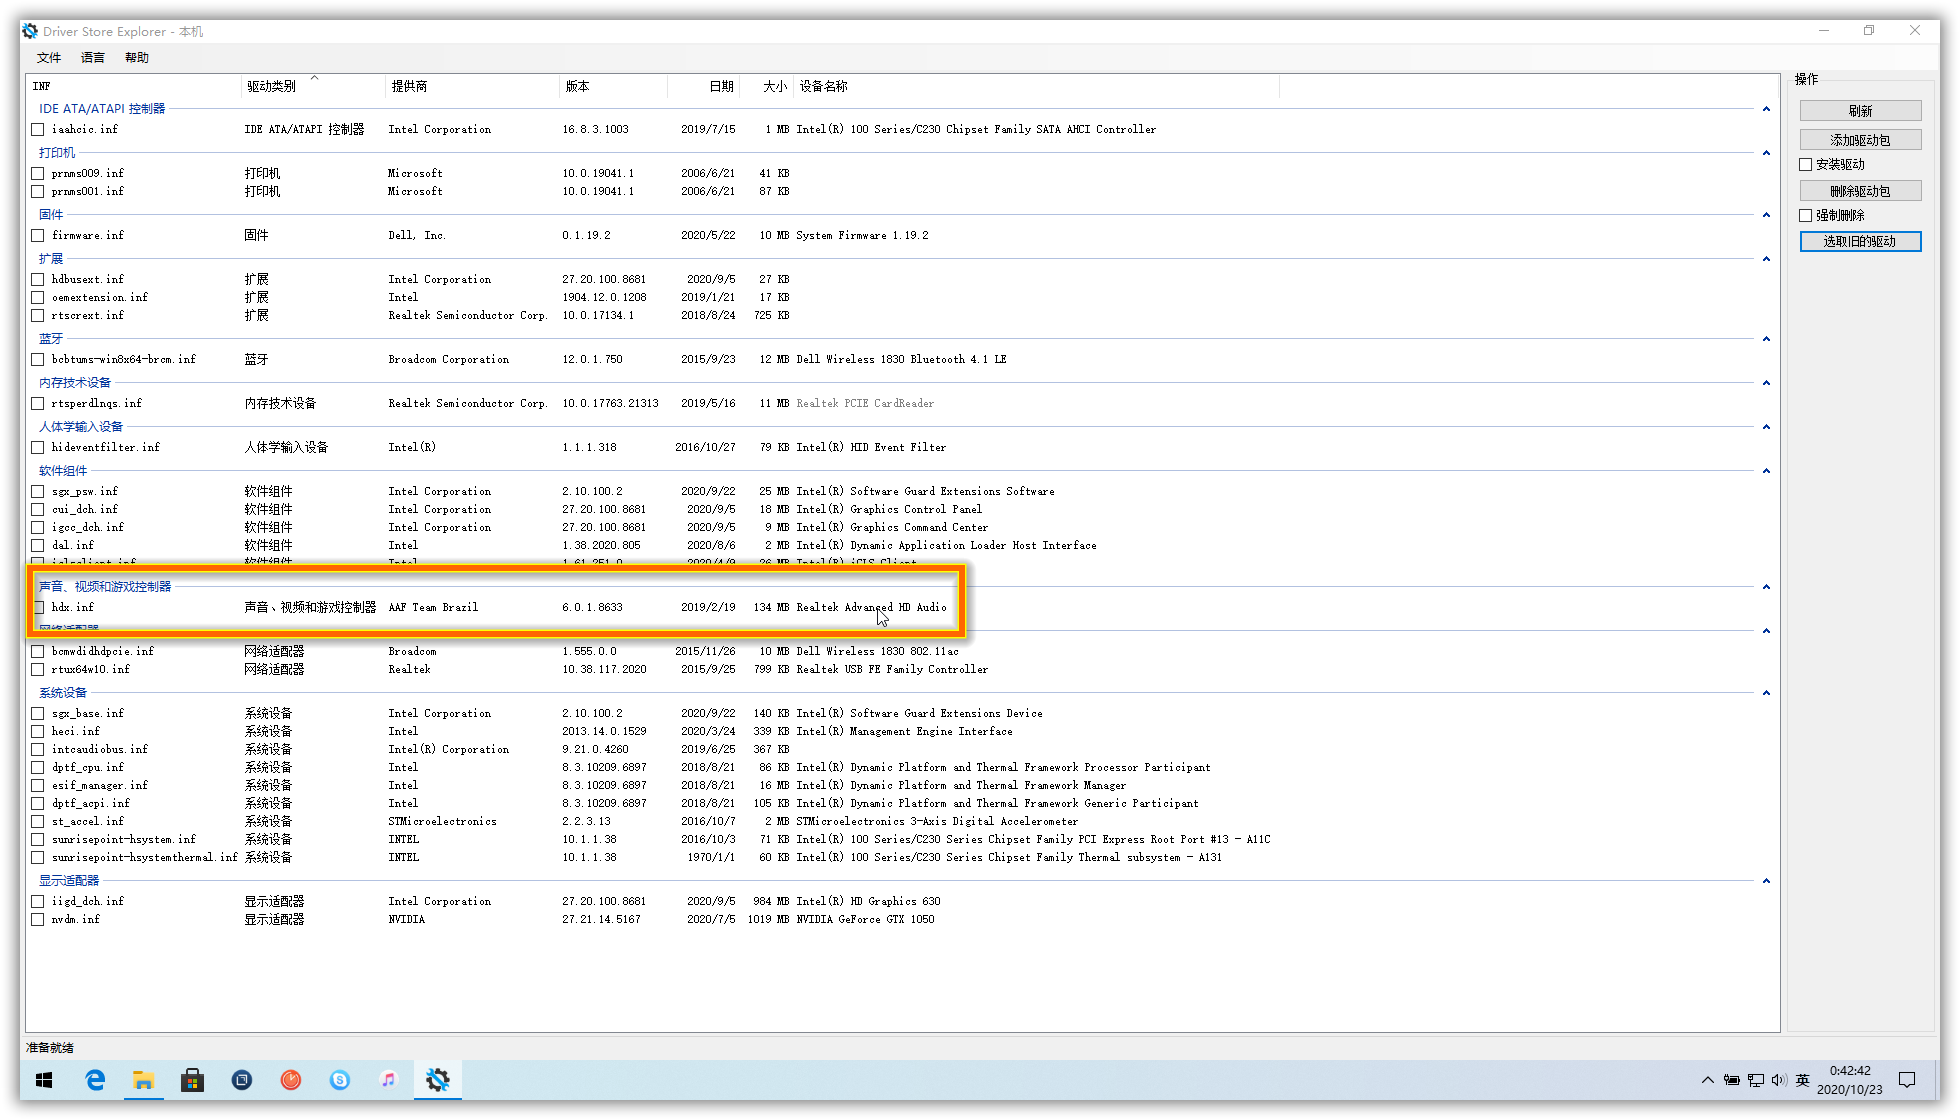Enable the 安装驱动 checkbox
Image resolution: width=1960 pixels, height=1120 pixels.
(1806, 165)
